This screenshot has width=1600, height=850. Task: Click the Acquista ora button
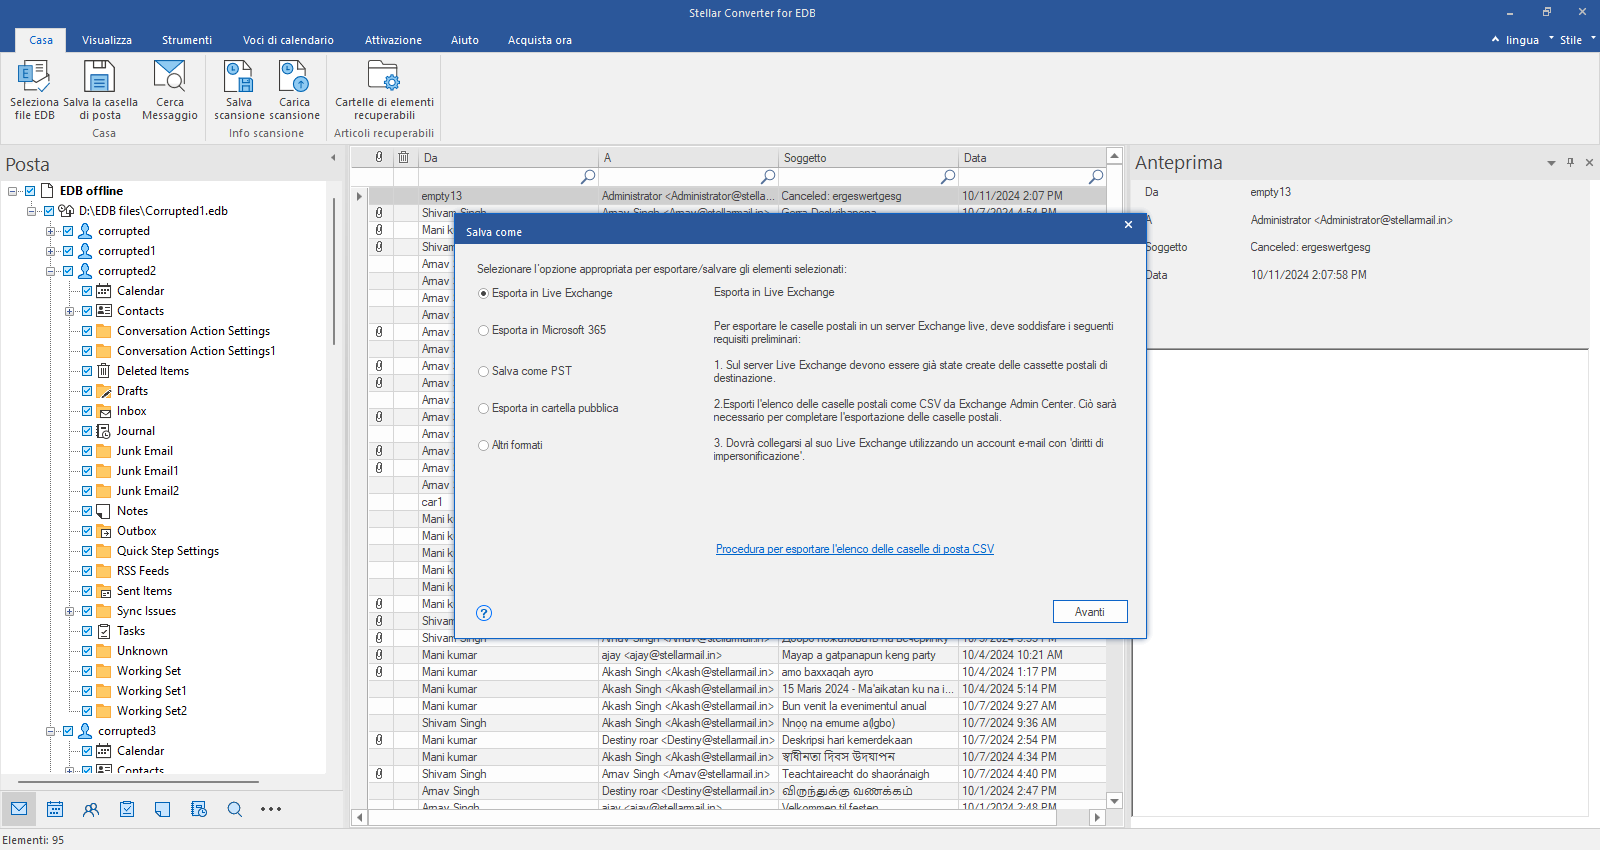coord(540,40)
